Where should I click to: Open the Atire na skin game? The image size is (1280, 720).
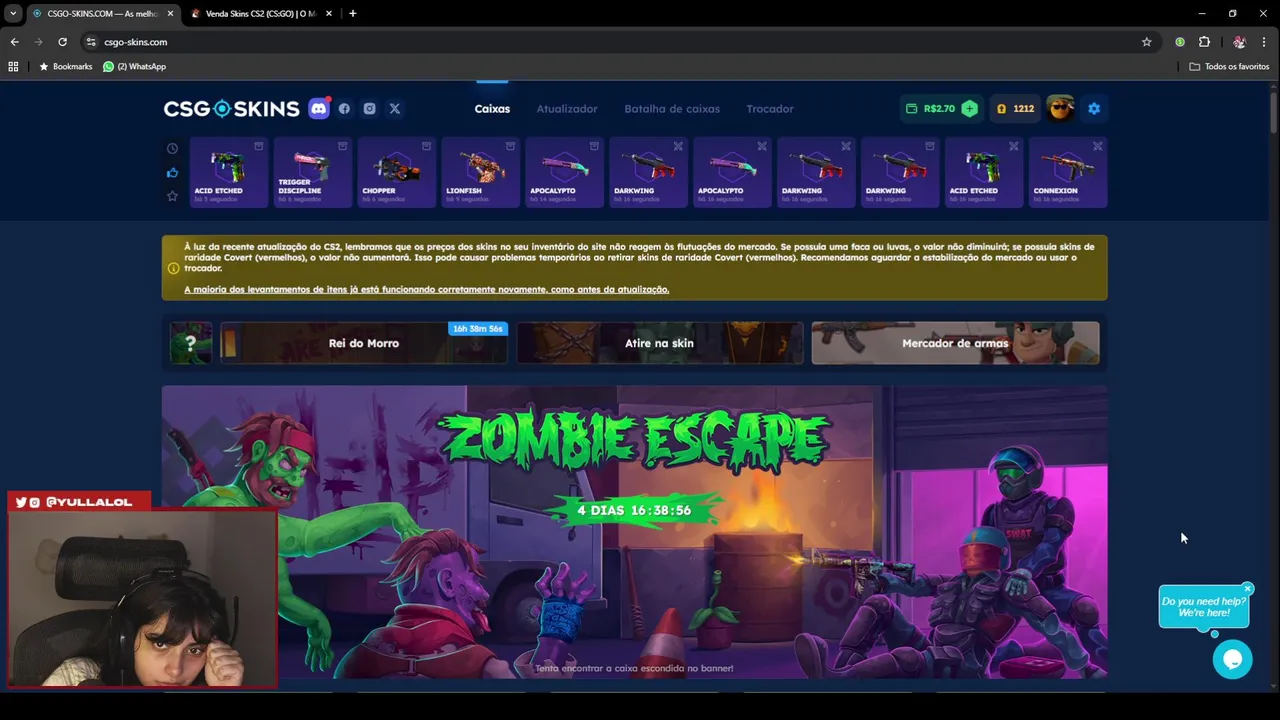pos(660,343)
